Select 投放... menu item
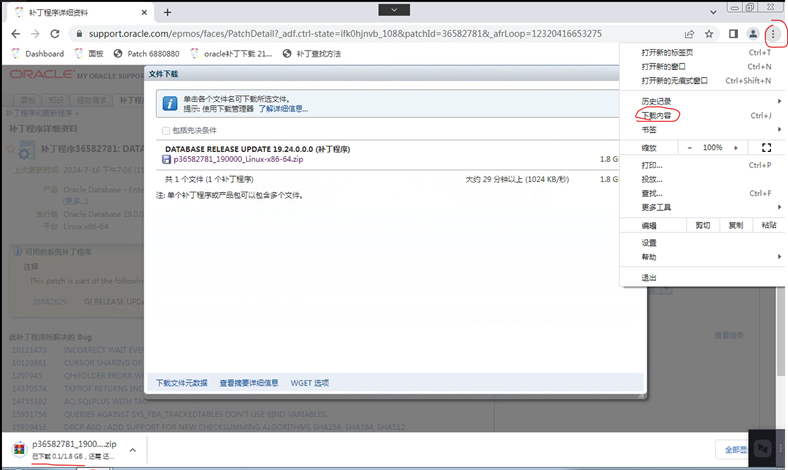This screenshot has height=470, width=788. [x=703, y=179]
